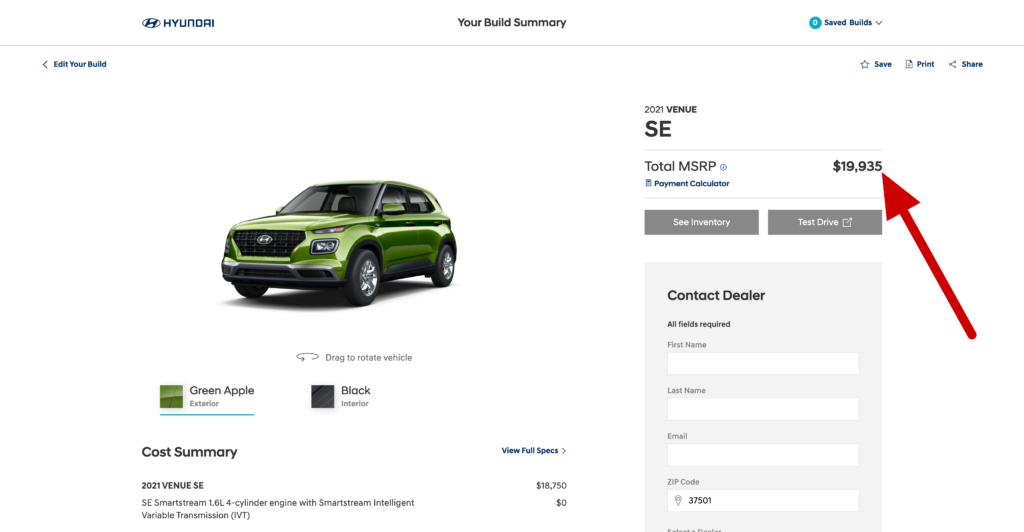Click the Hyundai logo
Image resolution: width=1024 pixels, height=532 pixels.
178,23
